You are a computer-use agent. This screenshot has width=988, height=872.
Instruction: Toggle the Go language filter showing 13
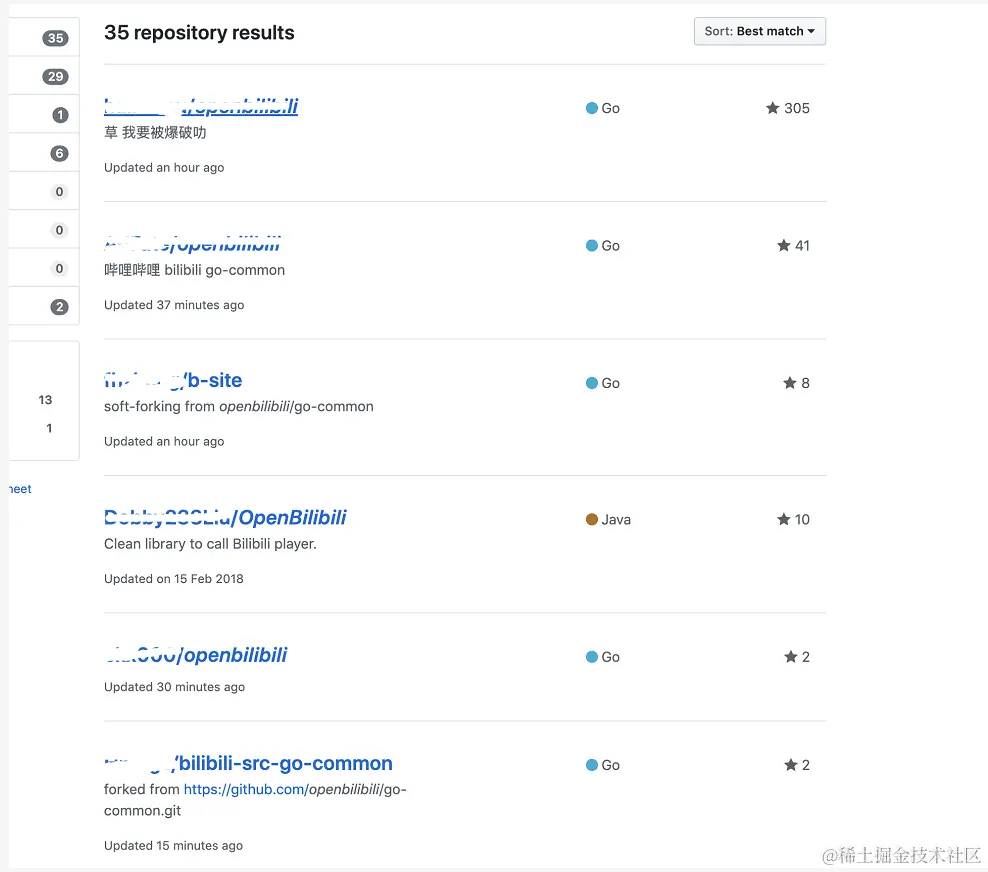coord(45,399)
